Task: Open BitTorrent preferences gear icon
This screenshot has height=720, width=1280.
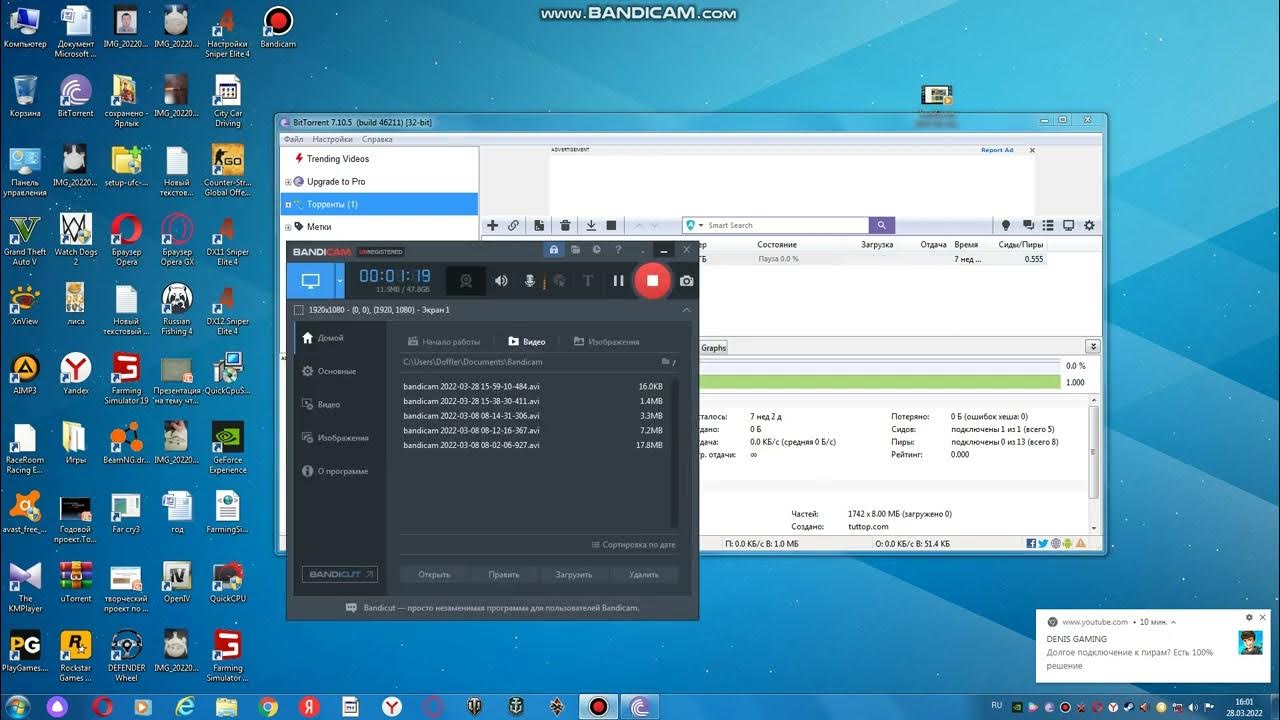Action: 1089,226
